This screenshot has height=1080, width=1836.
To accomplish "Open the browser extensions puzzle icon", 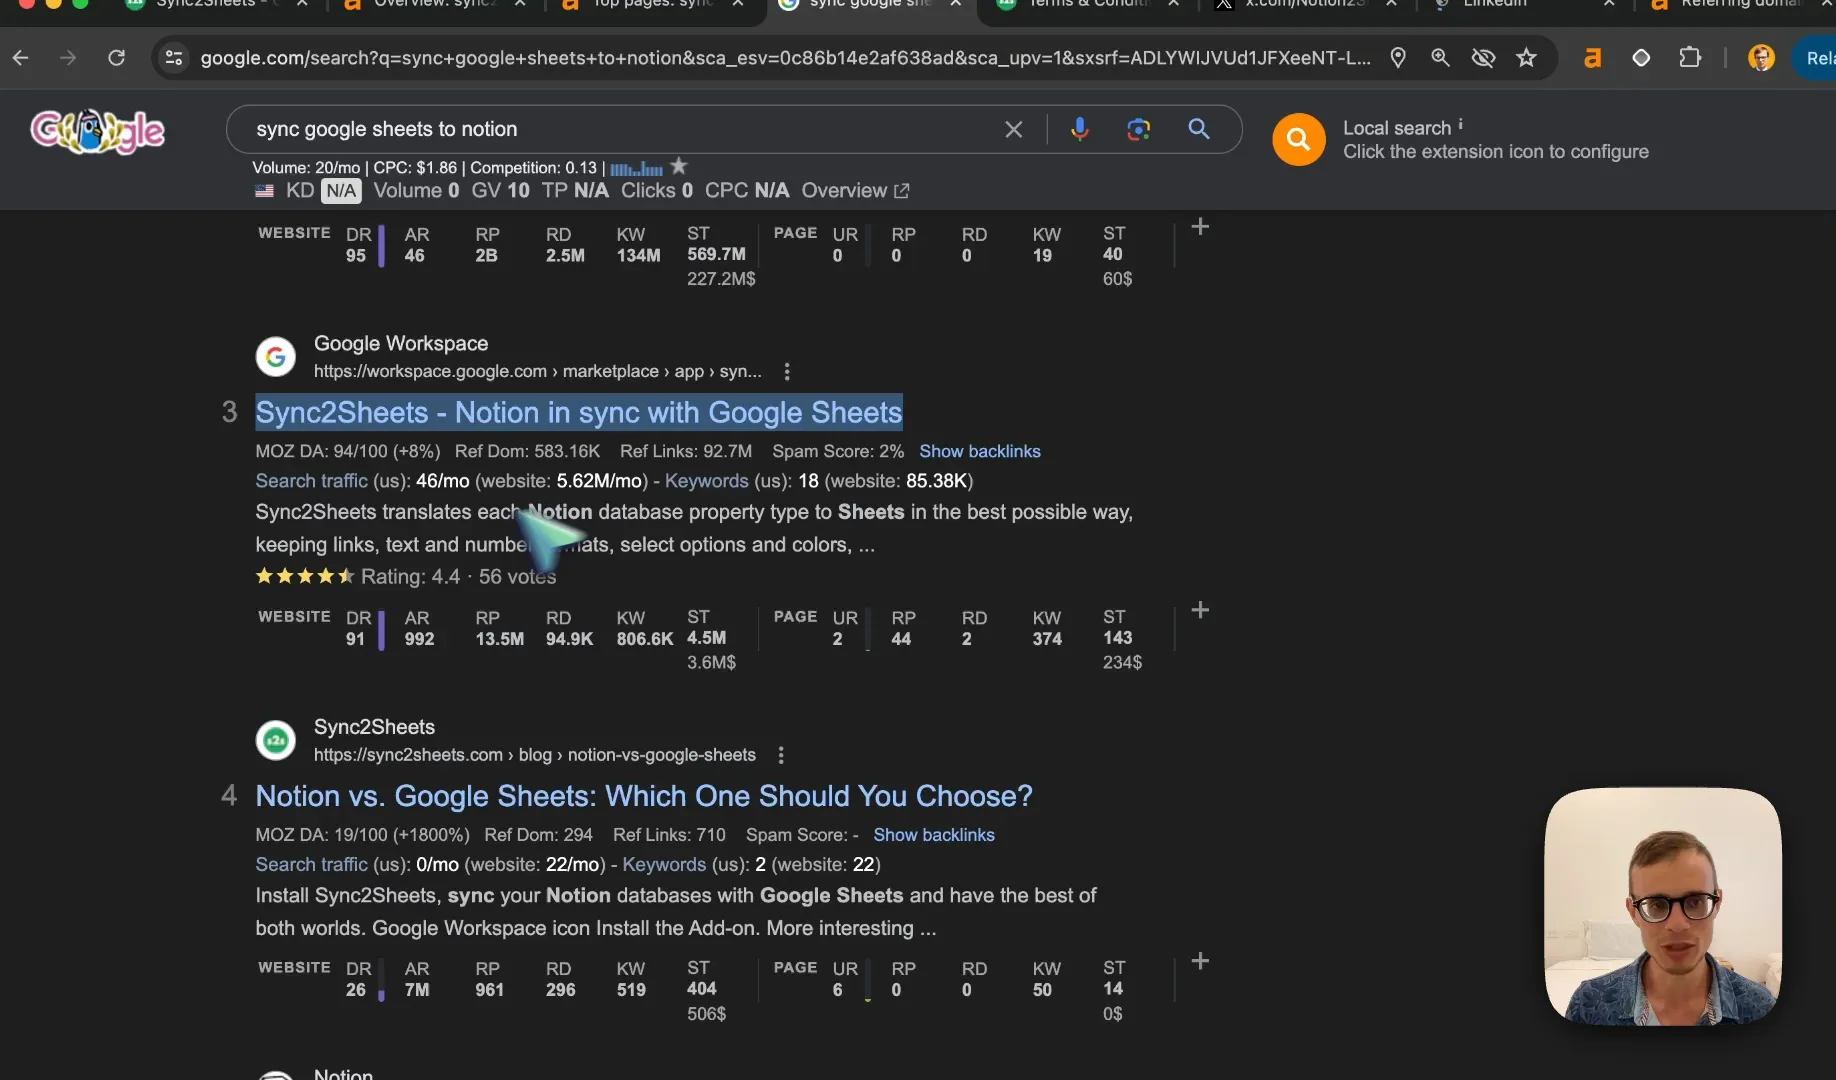I will (1689, 58).
